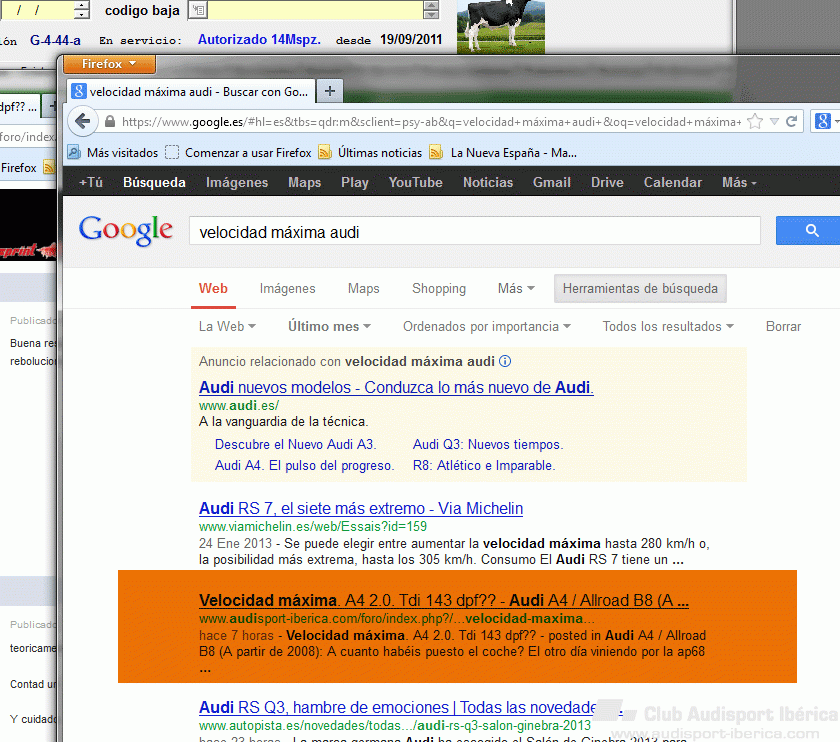Click the Google search engine icon in search bar

tap(822, 121)
